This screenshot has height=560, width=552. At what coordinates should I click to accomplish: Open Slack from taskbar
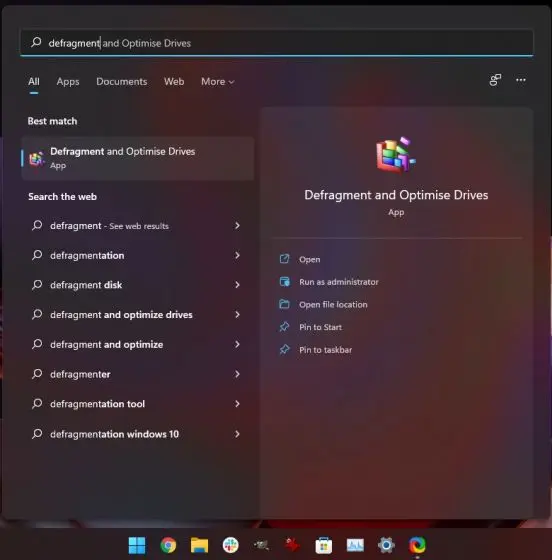230,545
